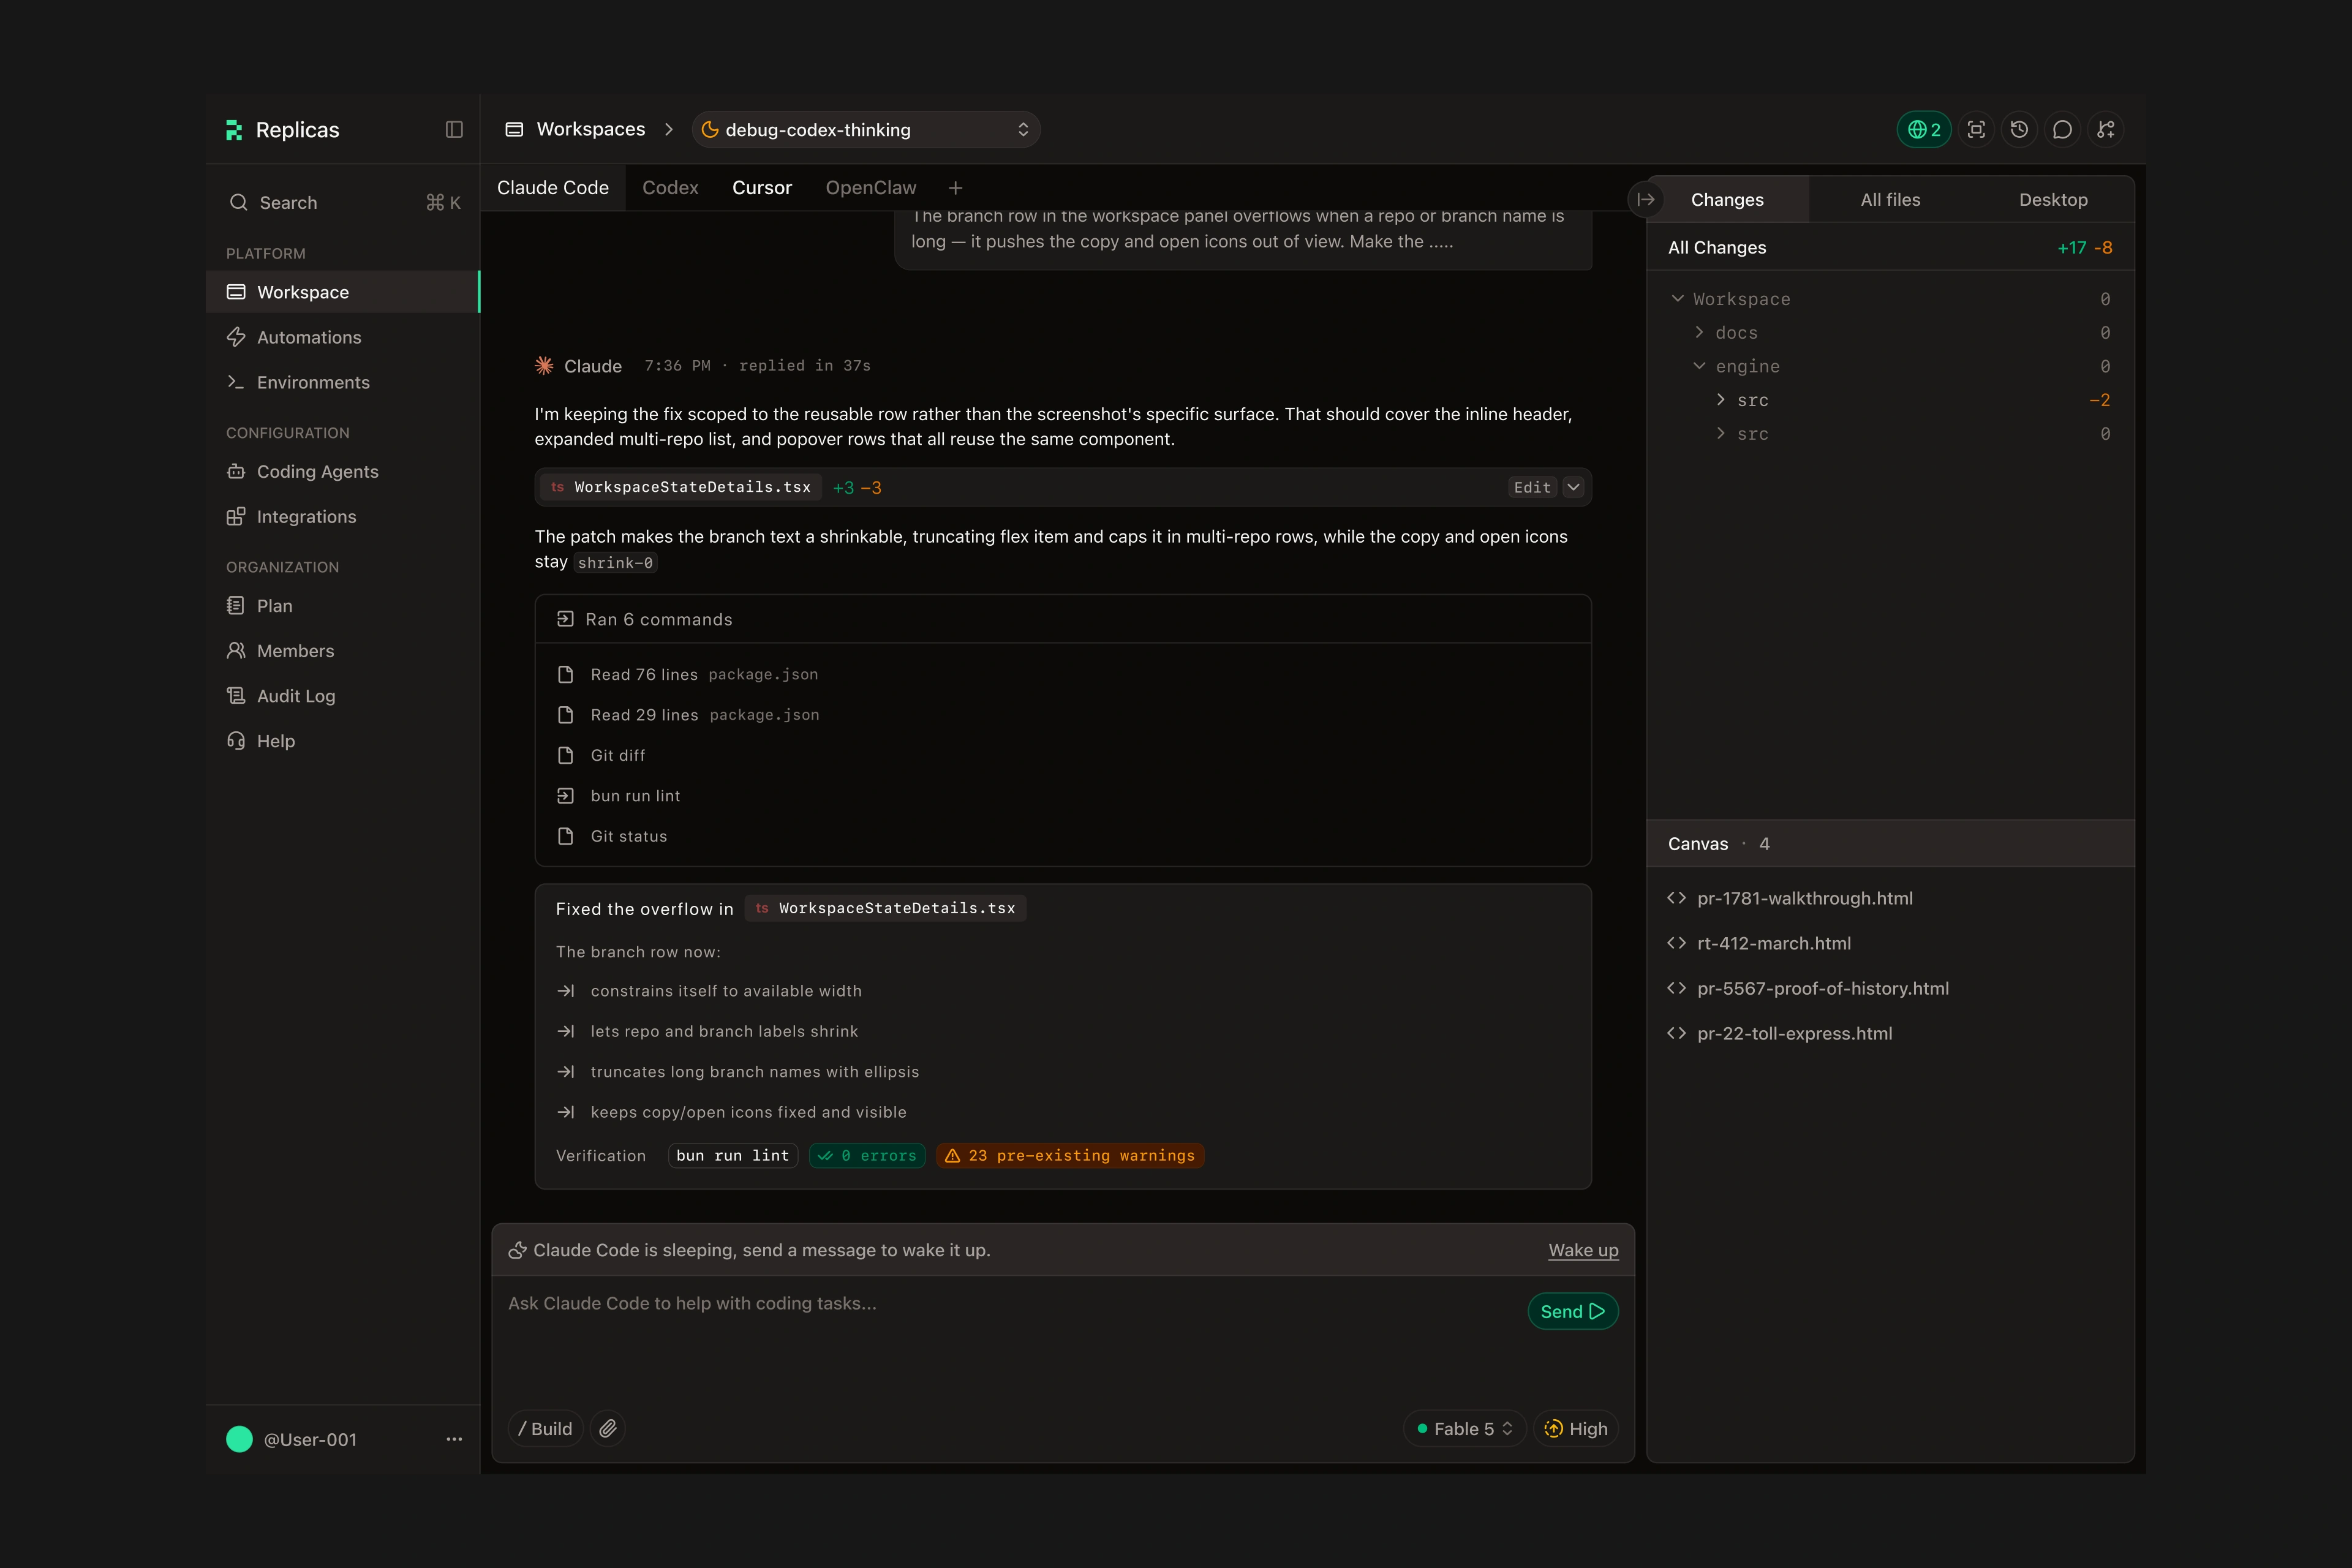
Task: Click the screen capture frame icon
Action: pyautogui.click(x=1976, y=130)
